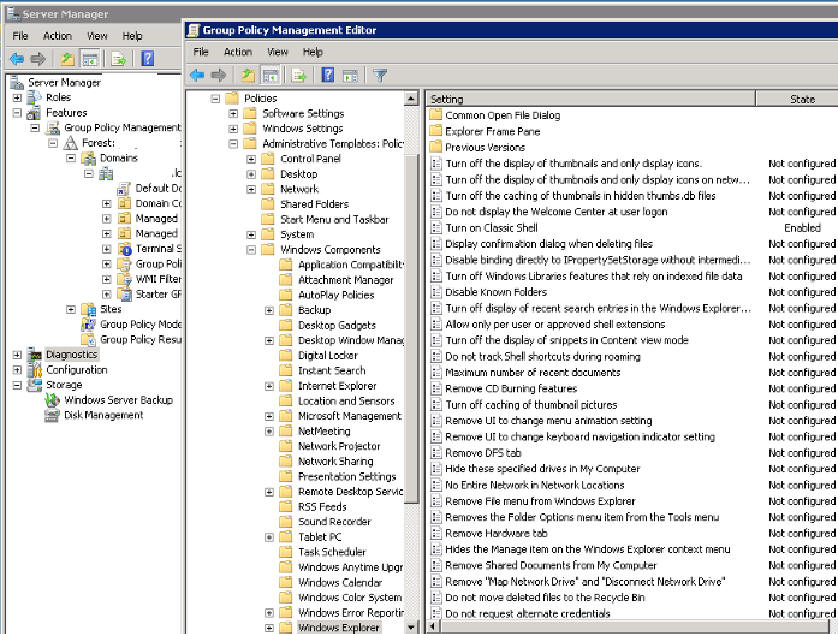Open Action menu in Group Policy Management Editor

click(238, 52)
